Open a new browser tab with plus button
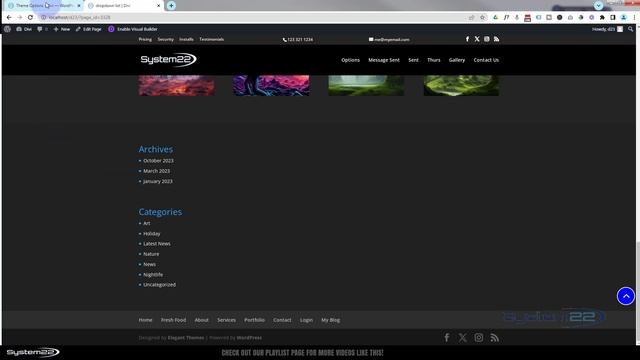640x360 pixels. point(171,5)
